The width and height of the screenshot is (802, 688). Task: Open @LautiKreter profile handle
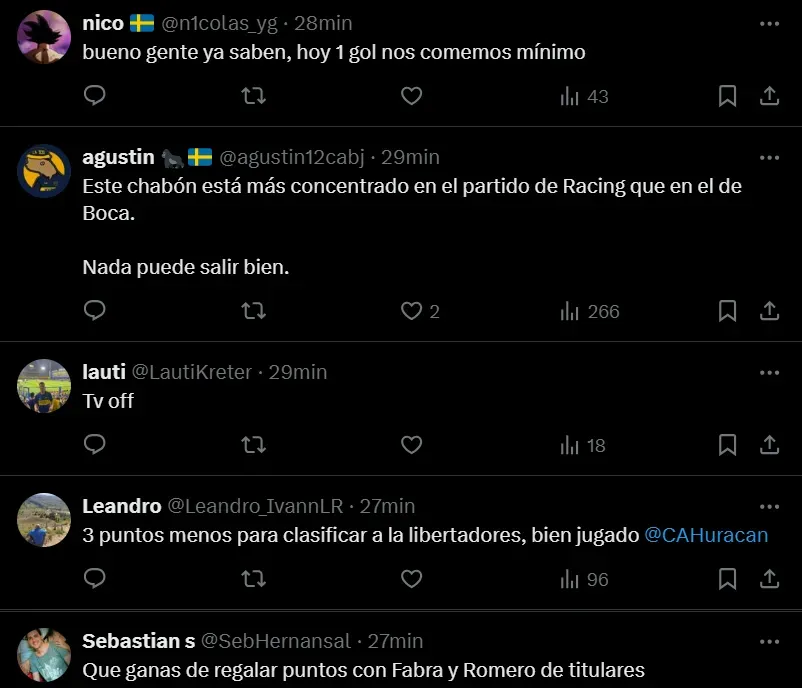click(192, 371)
